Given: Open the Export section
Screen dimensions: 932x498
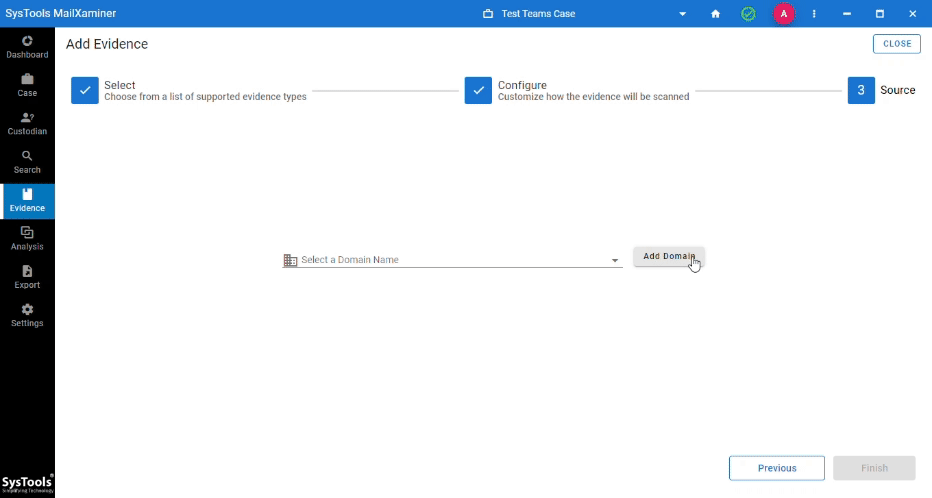Looking at the screenshot, I should click(x=27, y=278).
